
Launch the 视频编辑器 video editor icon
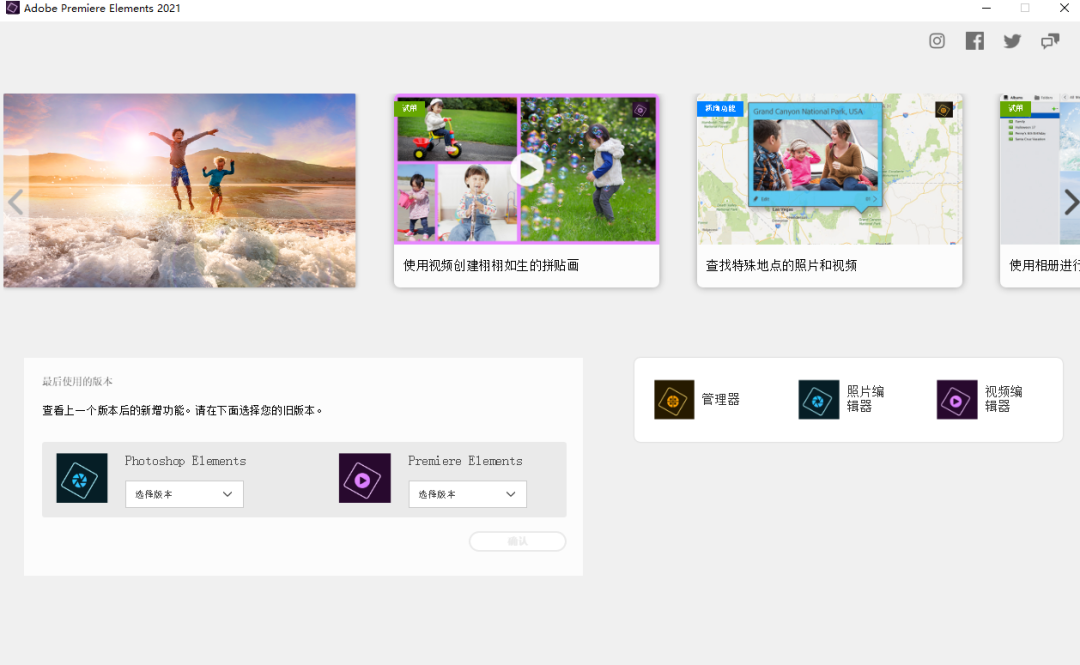click(x=957, y=400)
